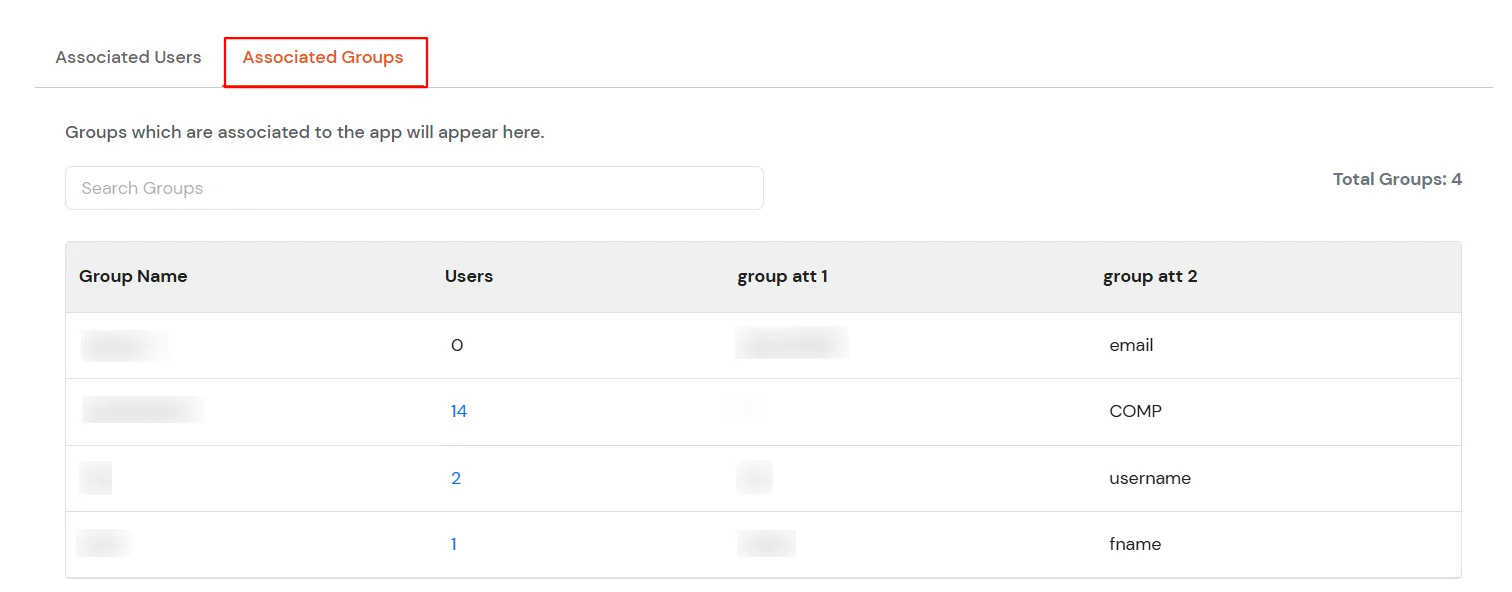This screenshot has height=592, width=1512.
Task: Select the row showing COMP attribute
Action: (x=700, y=411)
